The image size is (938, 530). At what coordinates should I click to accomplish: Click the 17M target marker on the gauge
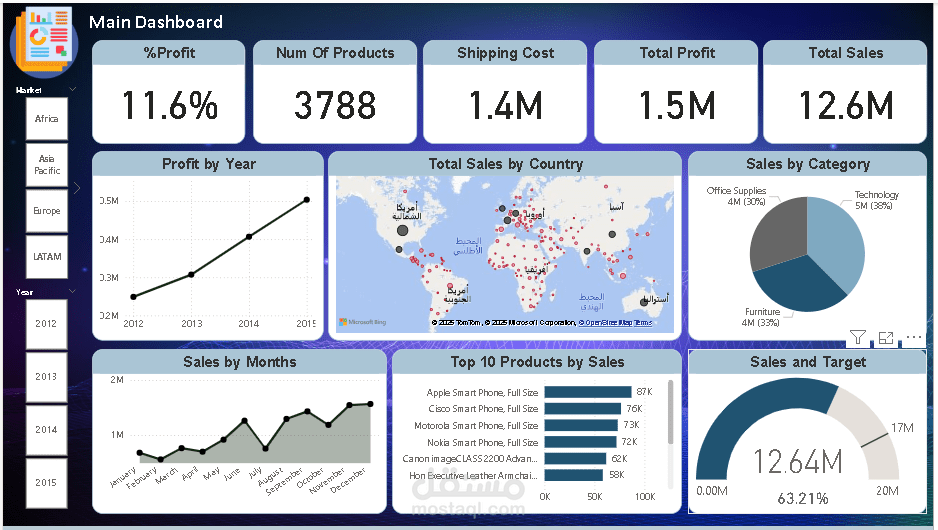875,440
